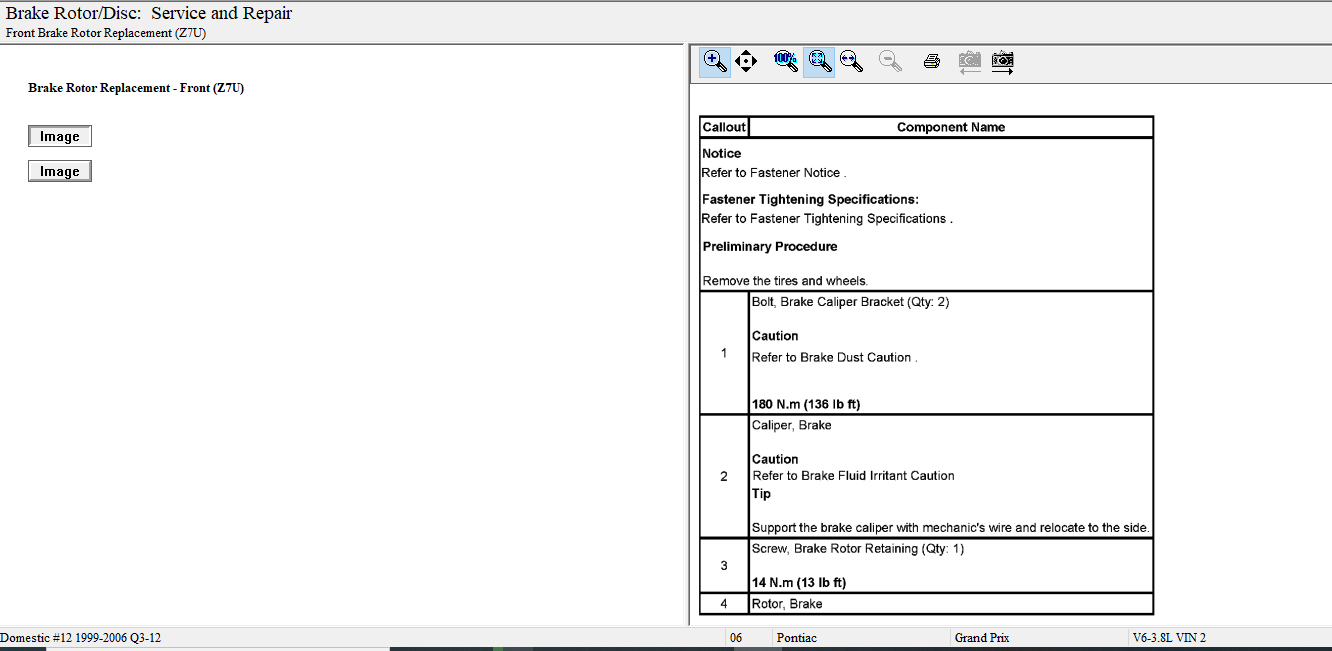Click 'Caliper, Brake' component name
The image size is (1332, 651).
[x=792, y=426]
